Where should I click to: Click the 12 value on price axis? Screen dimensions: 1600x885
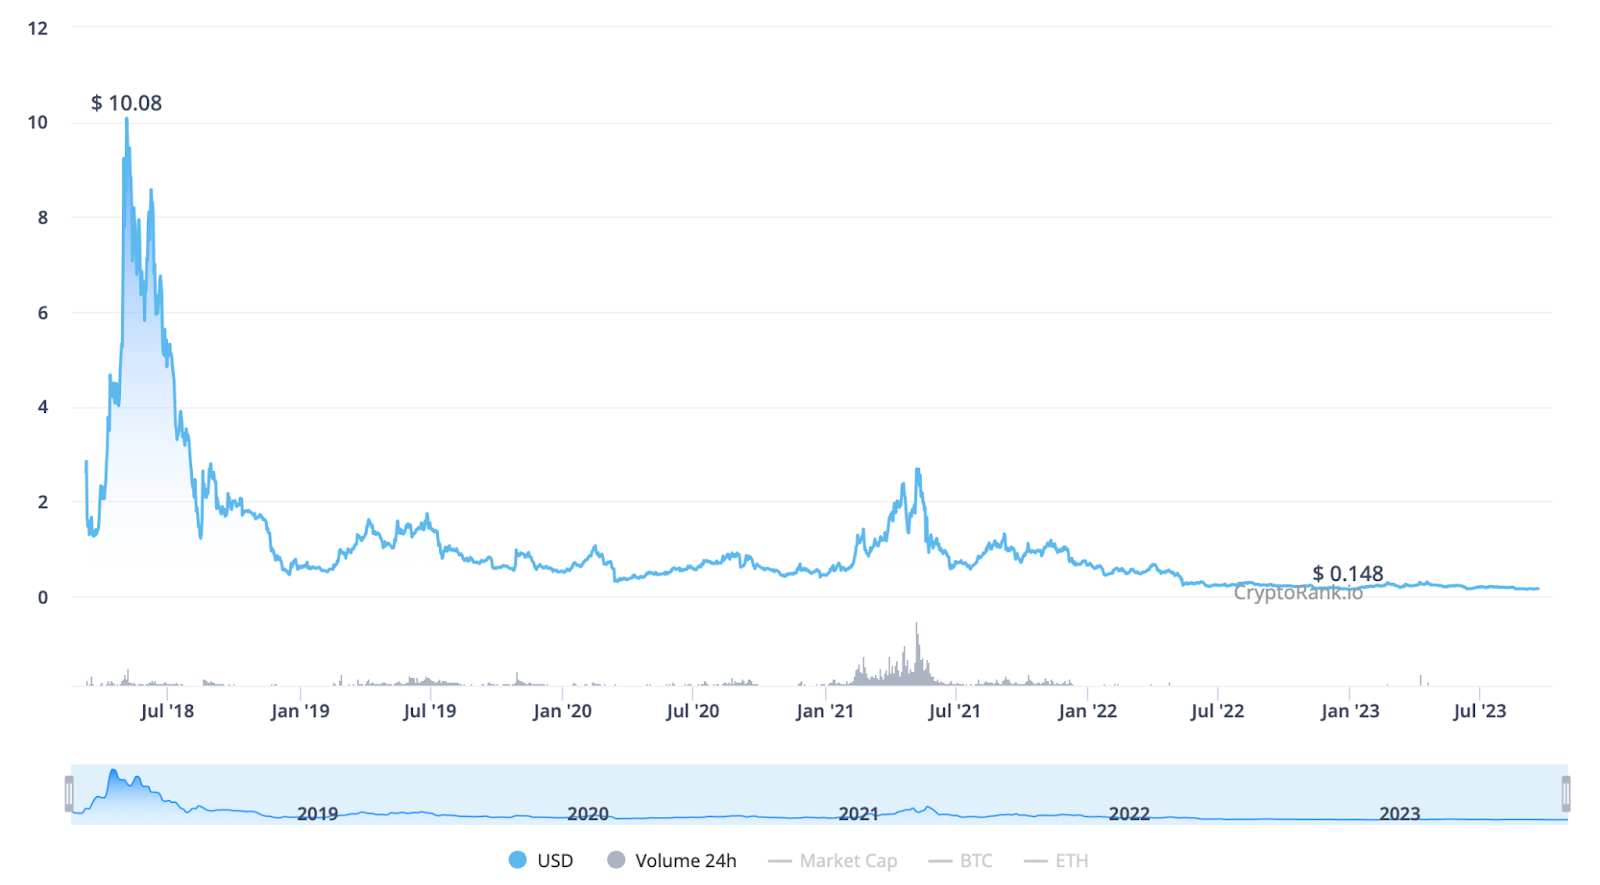coord(38,28)
